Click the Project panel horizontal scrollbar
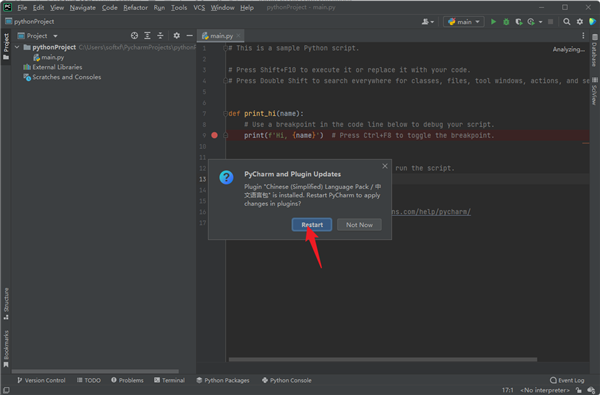Viewport: 600px width, 395px height. [x=95, y=371]
